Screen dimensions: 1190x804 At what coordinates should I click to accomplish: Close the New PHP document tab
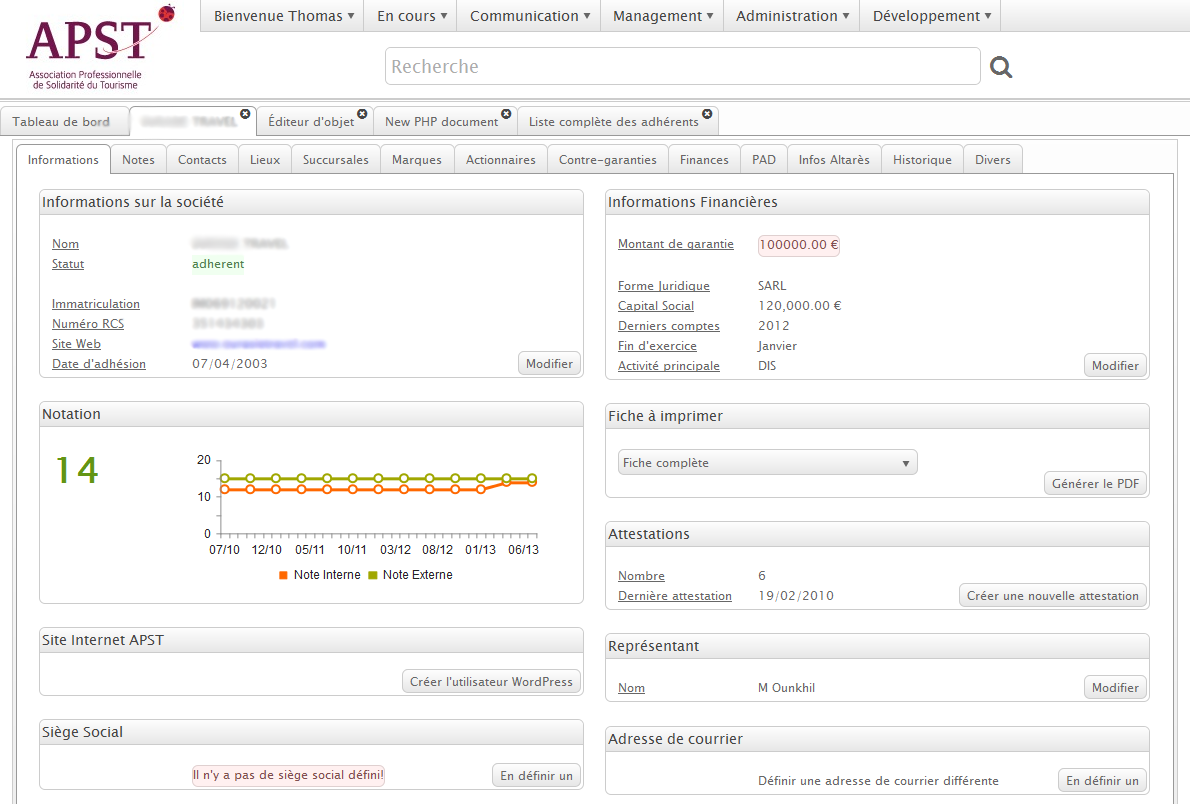[506, 114]
